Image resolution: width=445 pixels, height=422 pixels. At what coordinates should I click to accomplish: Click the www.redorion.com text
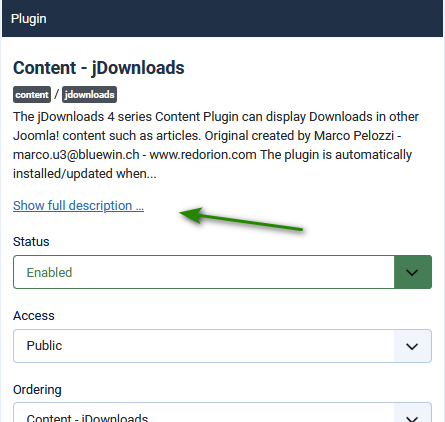203,155
